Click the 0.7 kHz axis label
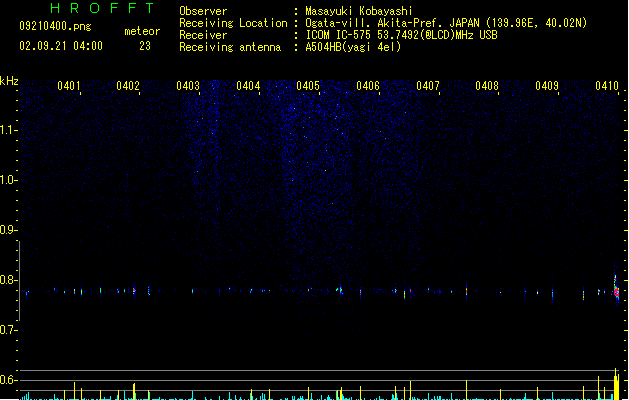This screenshot has width=629, height=400. (x=8, y=330)
